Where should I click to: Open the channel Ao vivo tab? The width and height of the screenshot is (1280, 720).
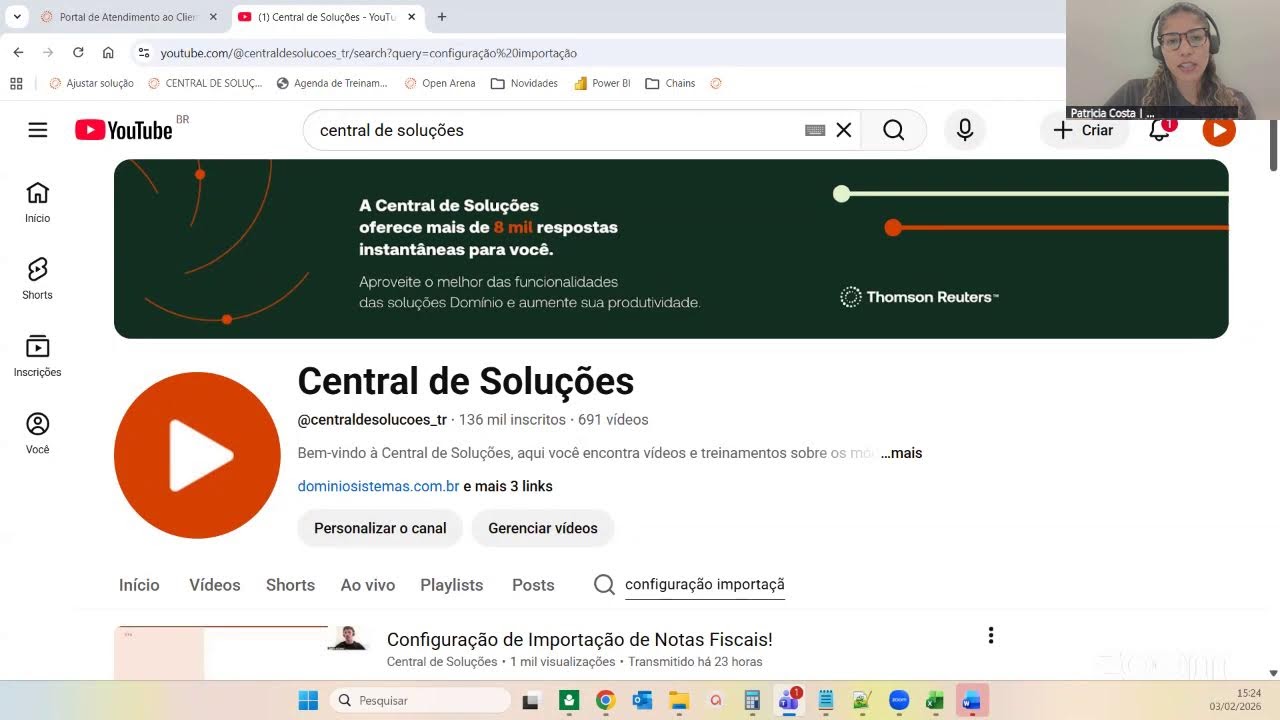[368, 585]
